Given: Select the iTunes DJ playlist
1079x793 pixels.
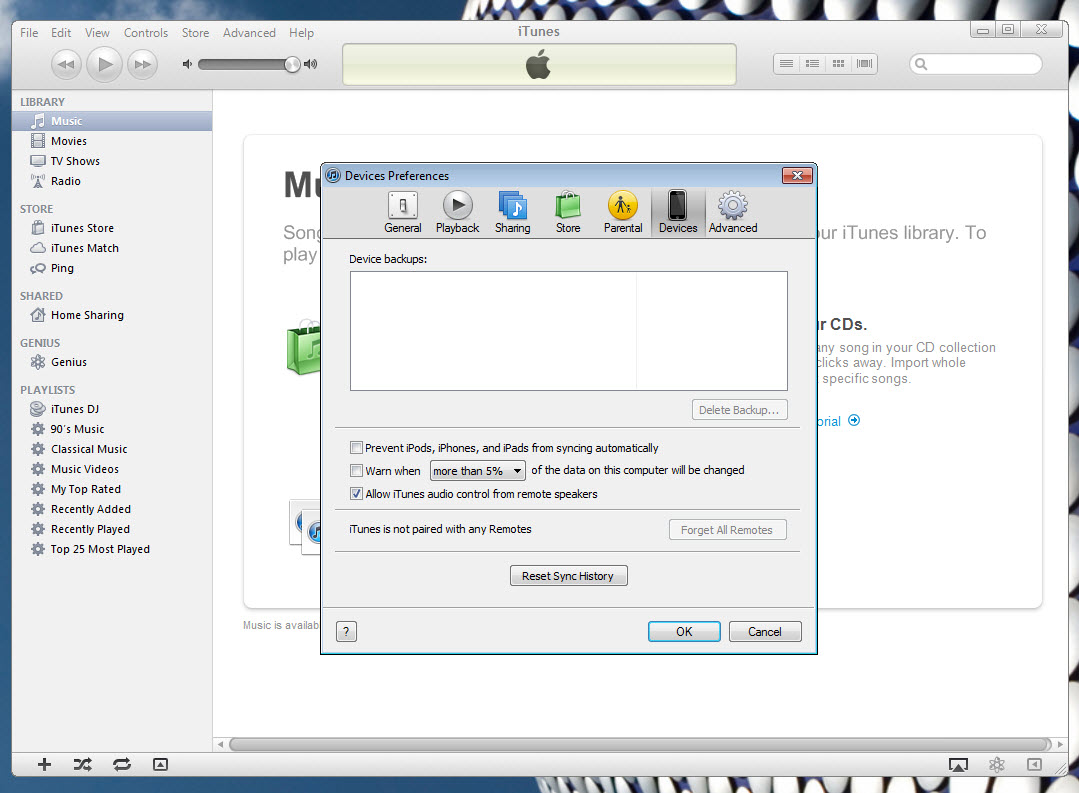Looking at the screenshot, I should point(111,409).
